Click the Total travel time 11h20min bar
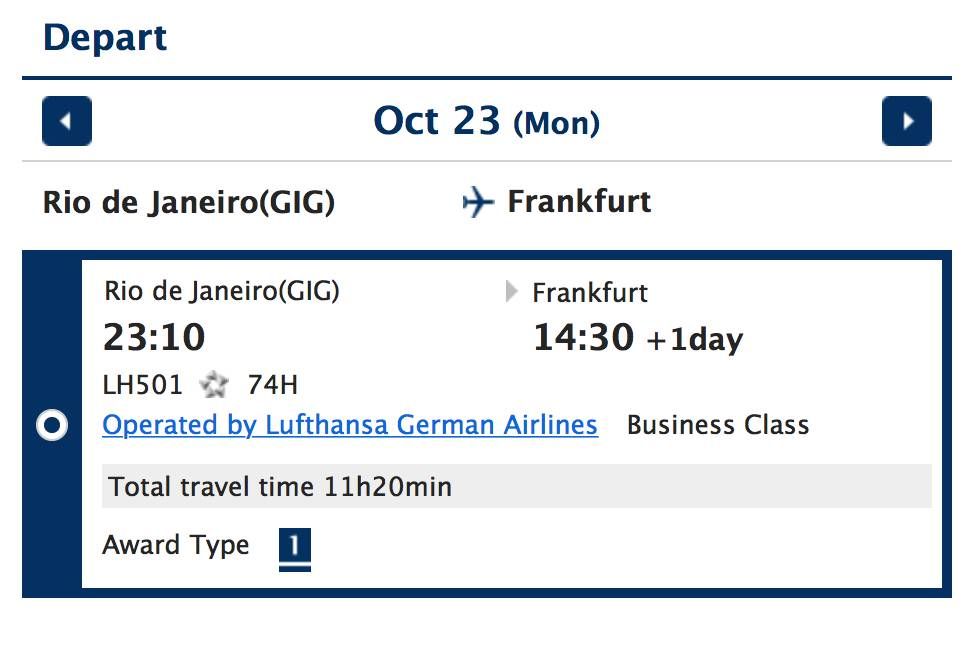 click(x=516, y=486)
